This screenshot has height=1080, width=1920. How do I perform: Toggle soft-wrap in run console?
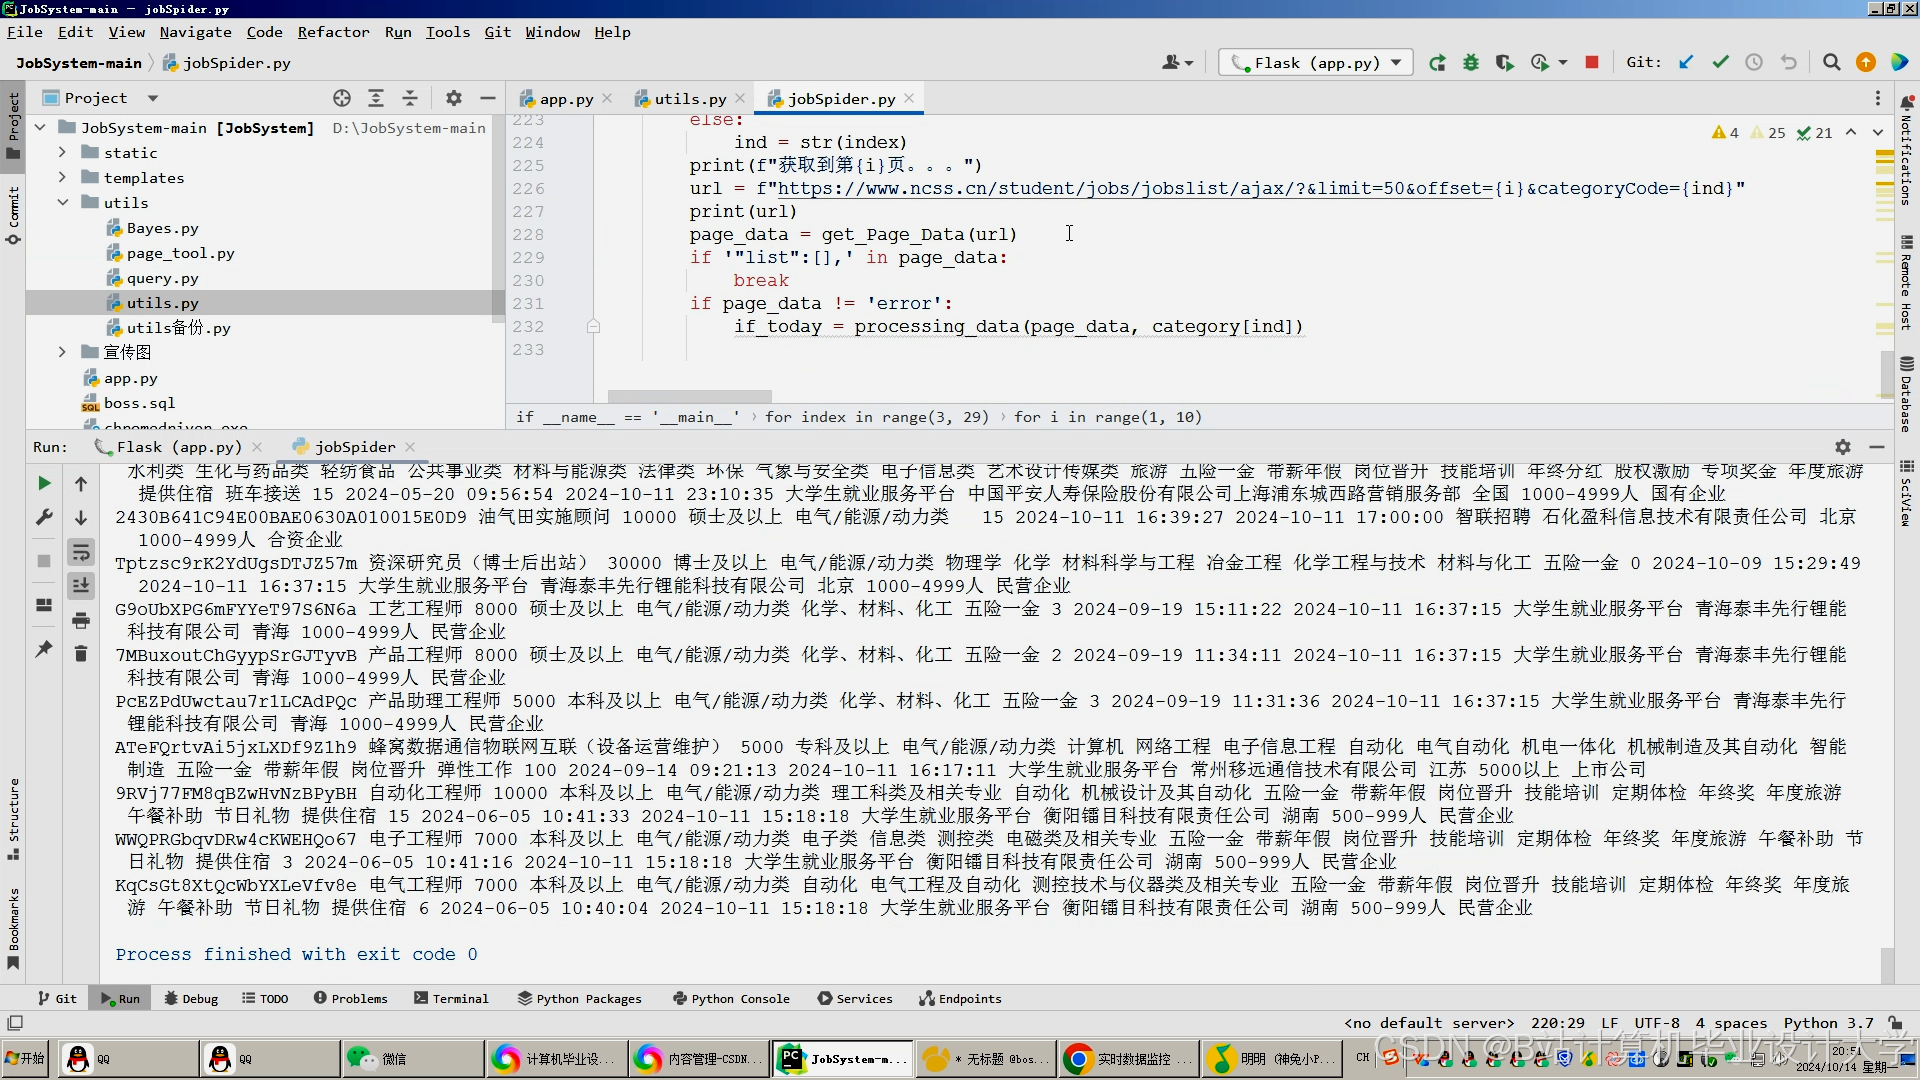(81, 553)
